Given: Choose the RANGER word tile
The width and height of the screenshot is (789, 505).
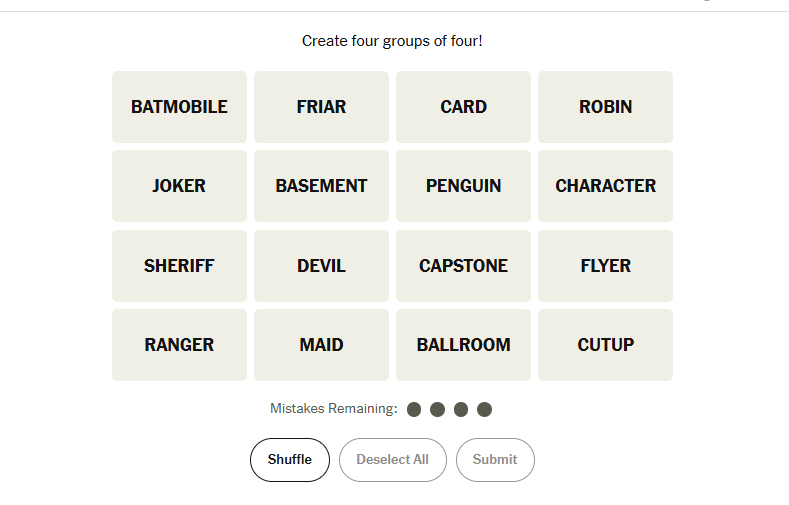Looking at the screenshot, I should 179,345.
